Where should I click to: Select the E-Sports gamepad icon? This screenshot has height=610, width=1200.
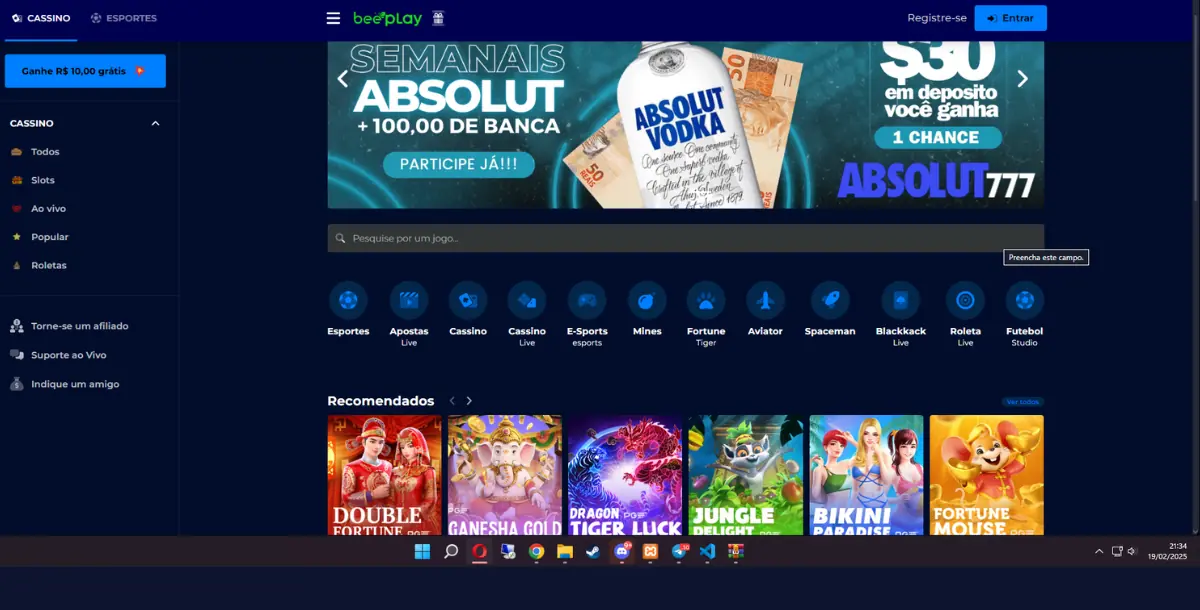587,300
